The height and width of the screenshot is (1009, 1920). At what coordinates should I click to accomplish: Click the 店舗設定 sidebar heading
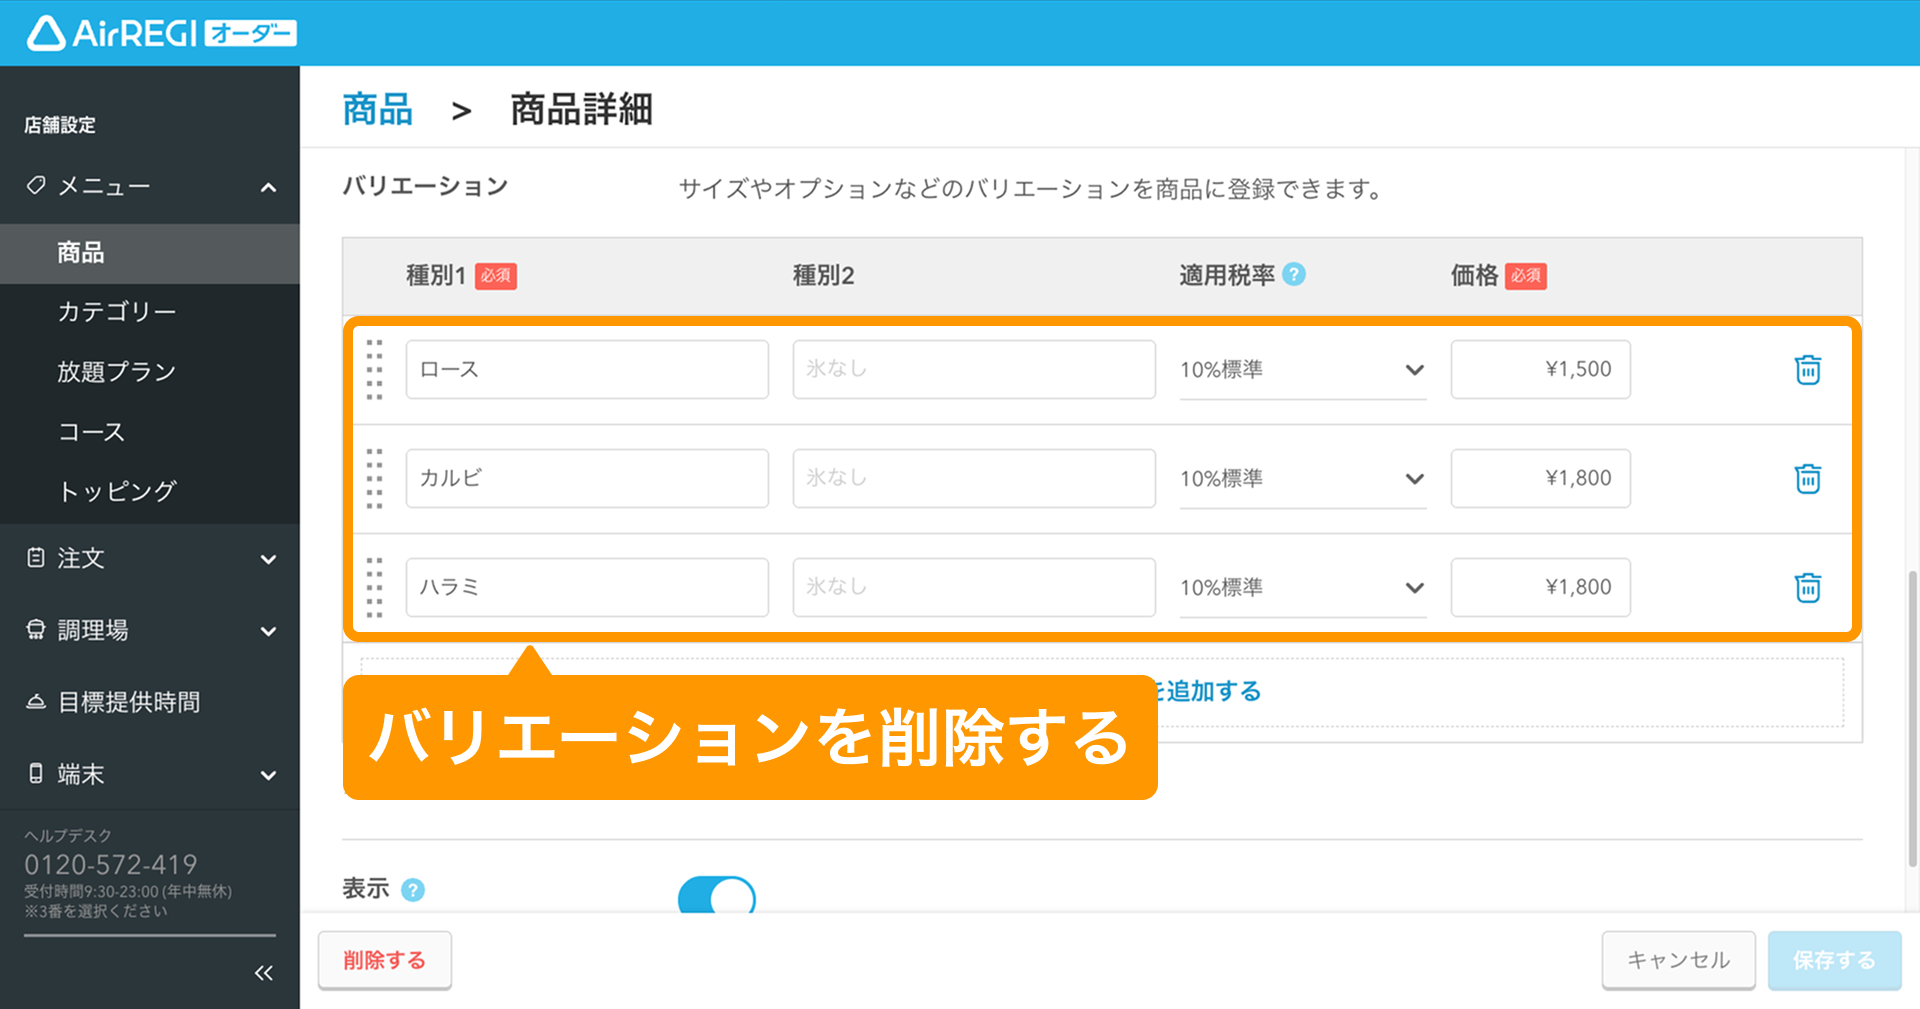pos(60,125)
